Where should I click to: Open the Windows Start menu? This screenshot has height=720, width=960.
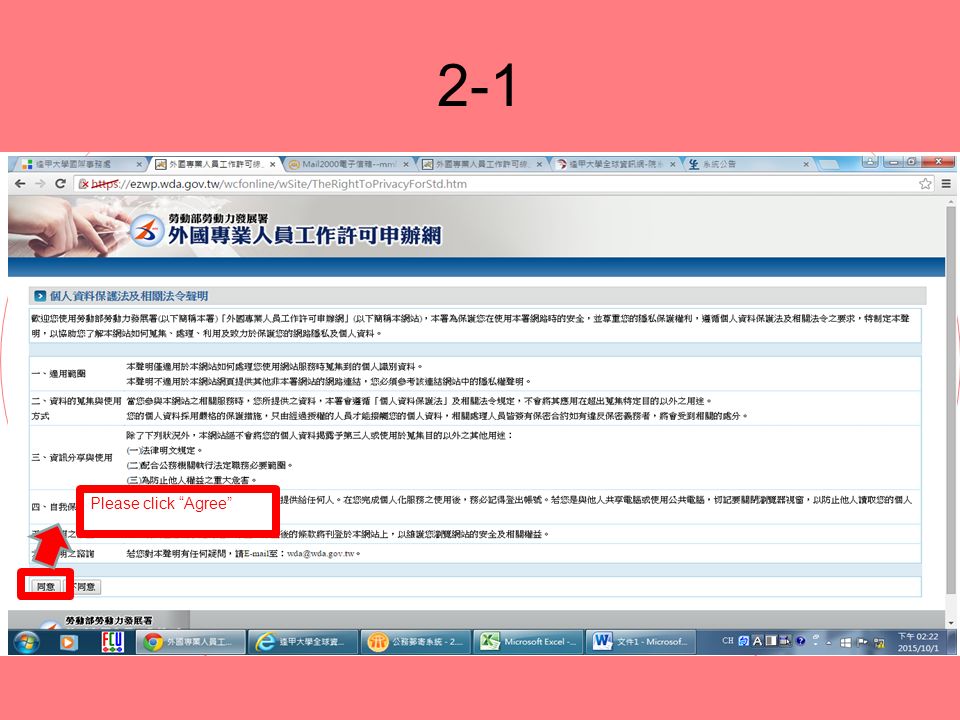(26, 642)
